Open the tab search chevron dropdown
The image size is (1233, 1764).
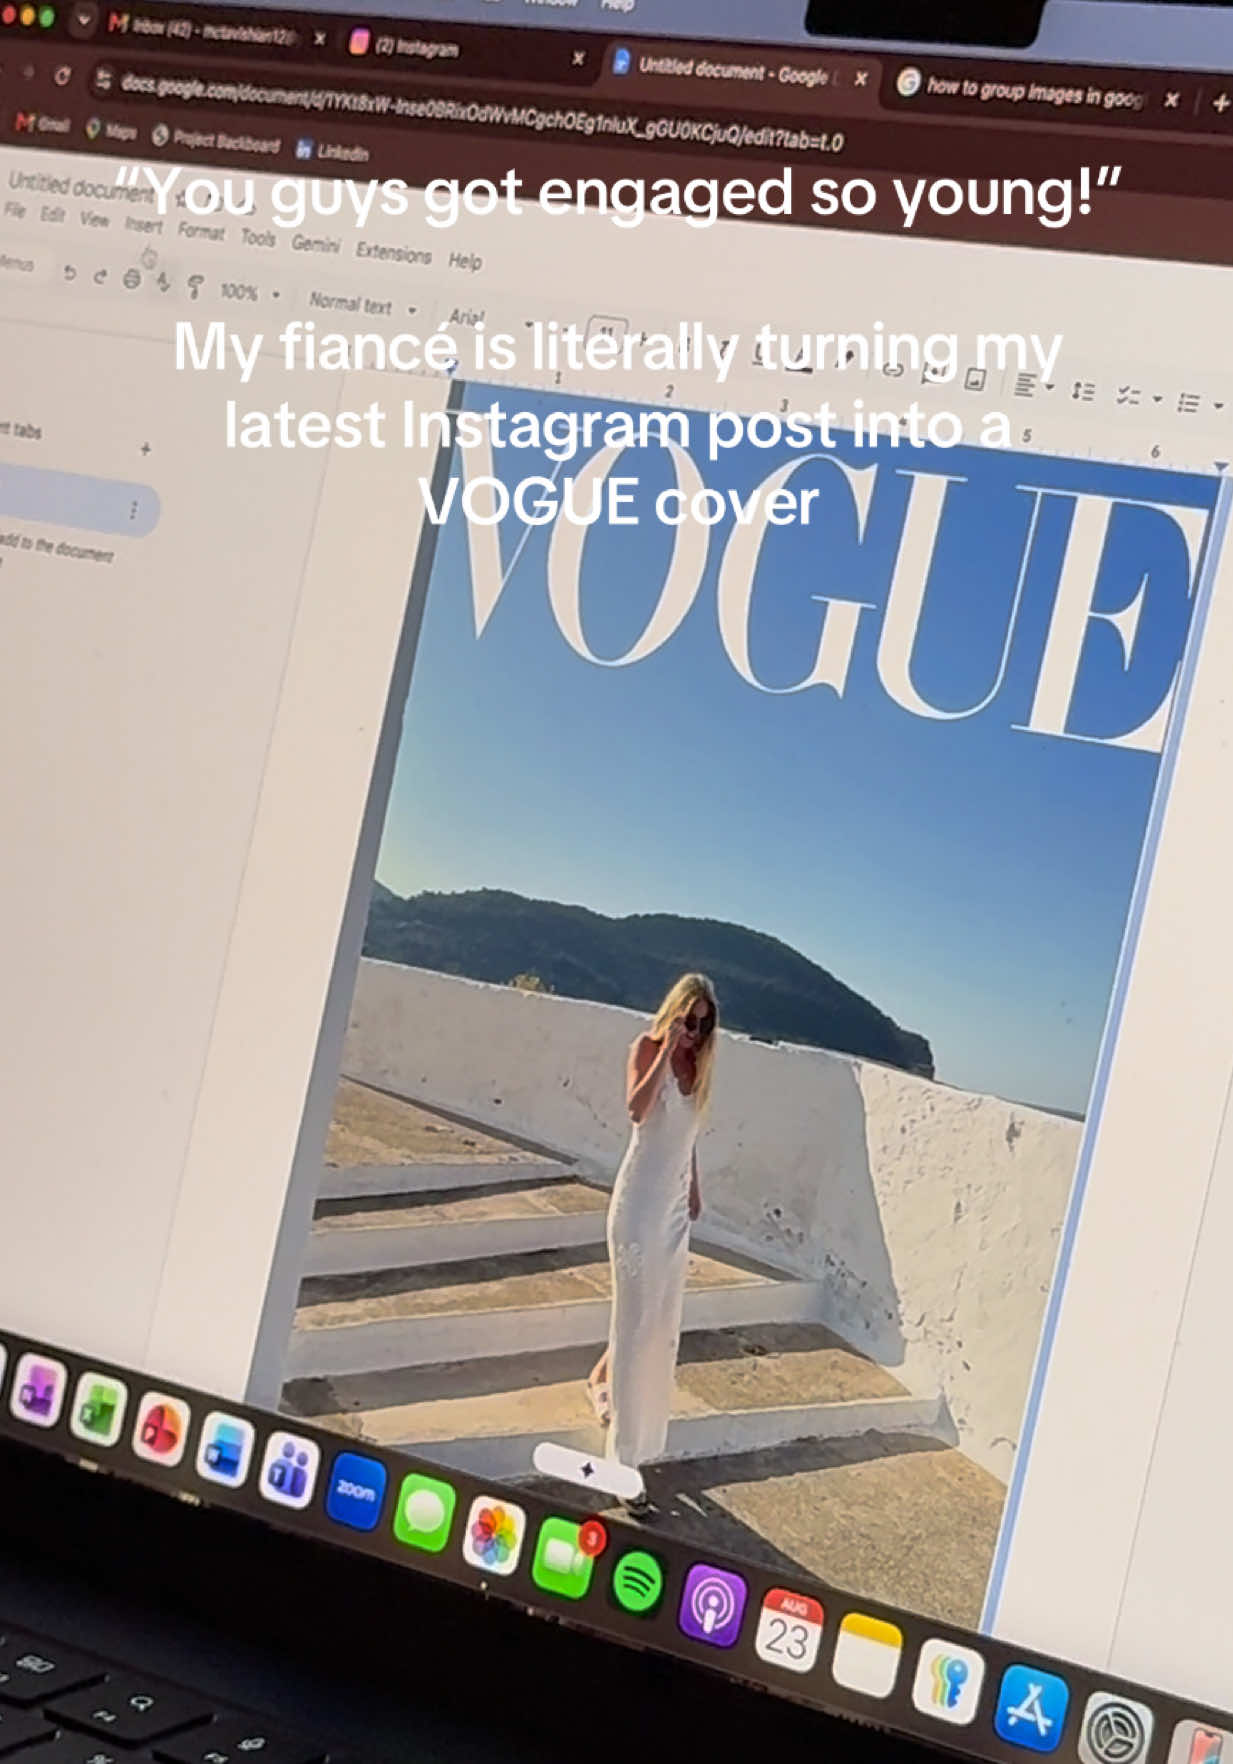[x=84, y=20]
